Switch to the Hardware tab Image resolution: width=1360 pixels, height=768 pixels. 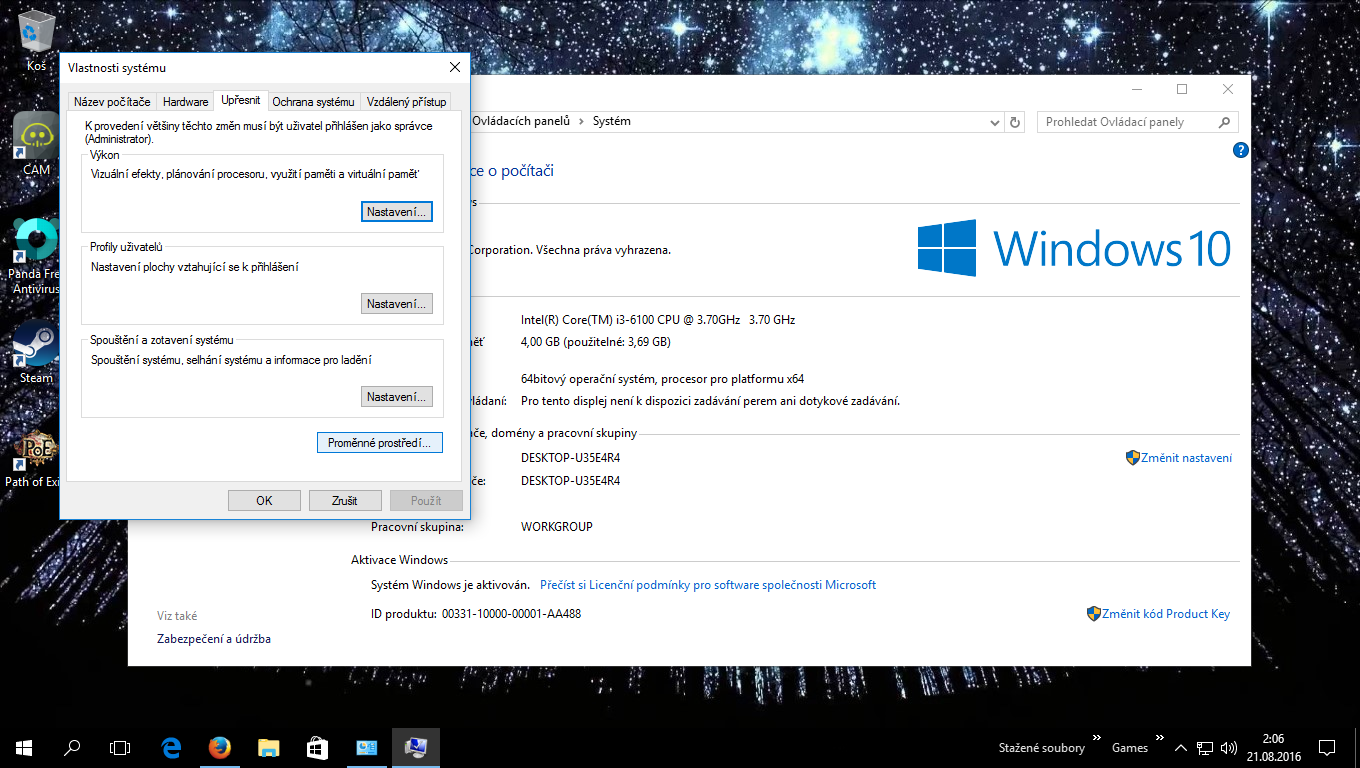tap(186, 102)
